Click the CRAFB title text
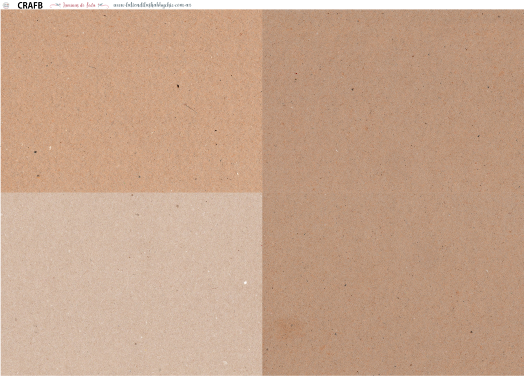Screen dimensions: 524x376 (30, 5)
